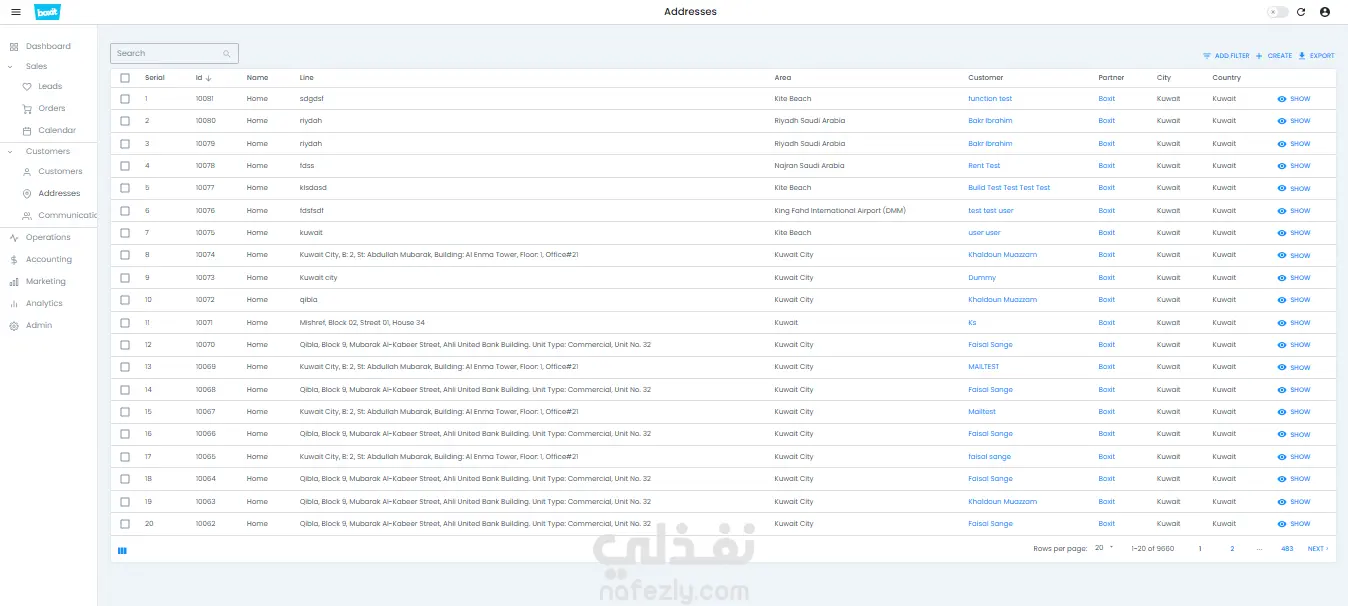The height and width of the screenshot is (606, 1348).
Task: Open the user account icon
Action: tap(1325, 12)
